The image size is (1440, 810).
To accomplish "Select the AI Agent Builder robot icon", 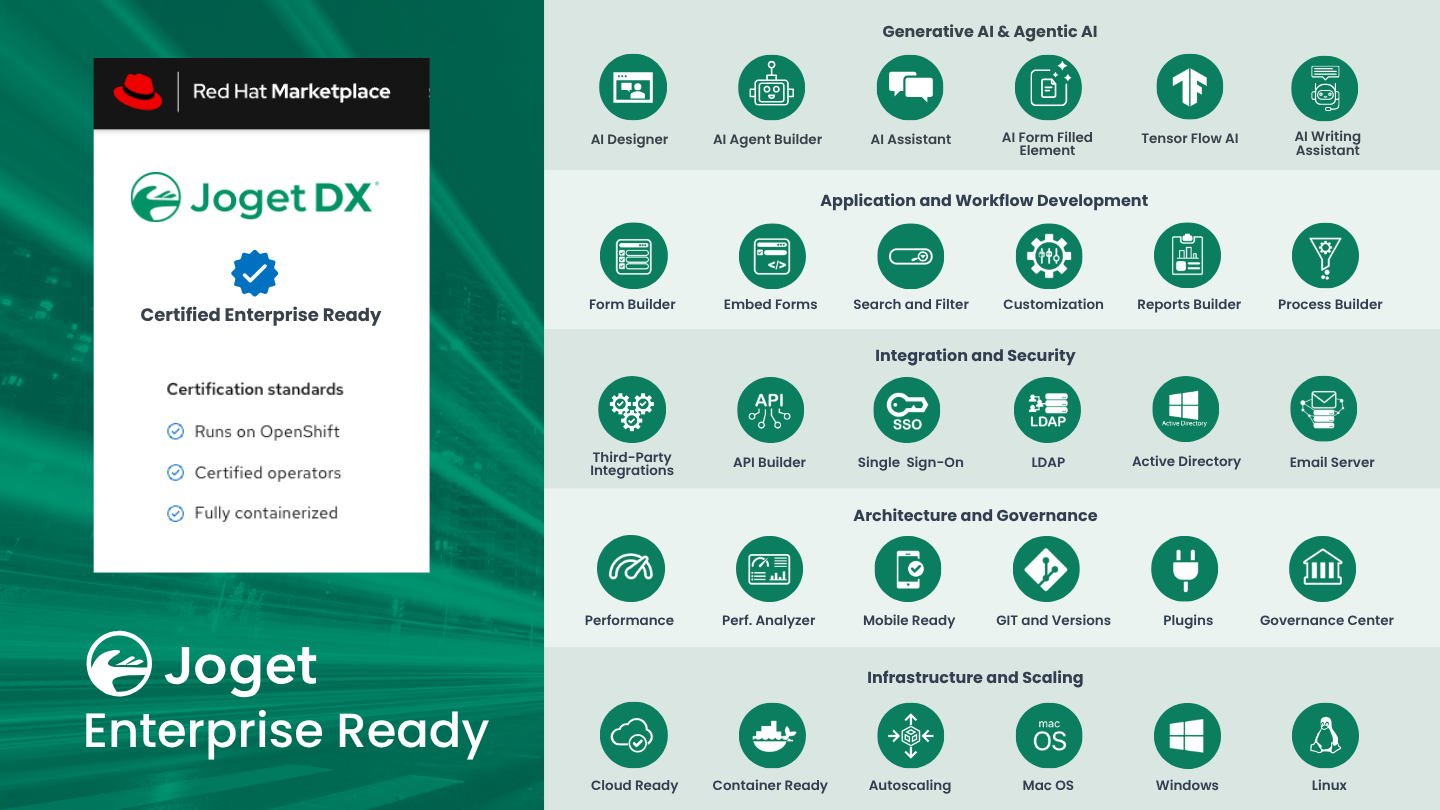I will (x=771, y=87).
